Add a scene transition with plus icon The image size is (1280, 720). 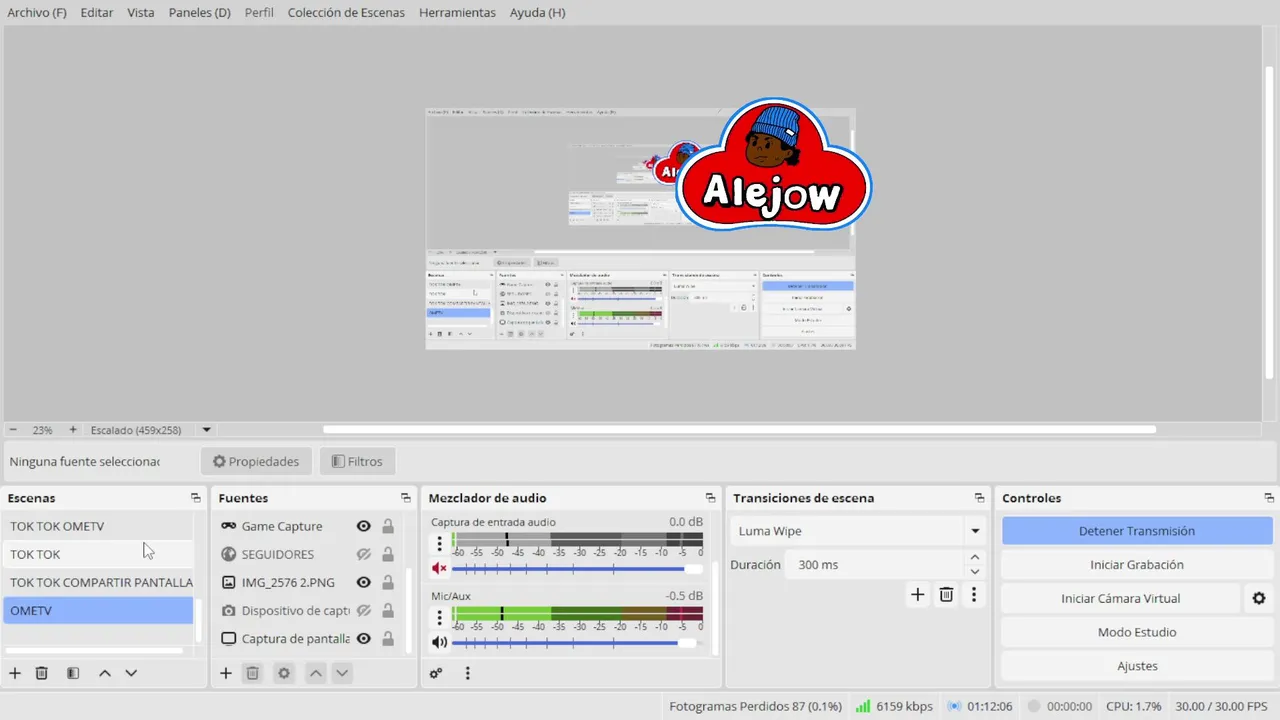917,595
